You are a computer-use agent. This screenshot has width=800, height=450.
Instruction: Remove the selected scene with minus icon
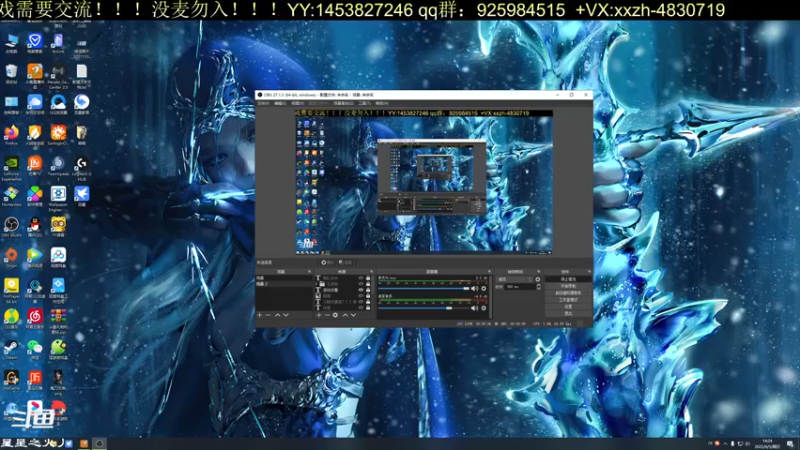[x=268, y=315]
